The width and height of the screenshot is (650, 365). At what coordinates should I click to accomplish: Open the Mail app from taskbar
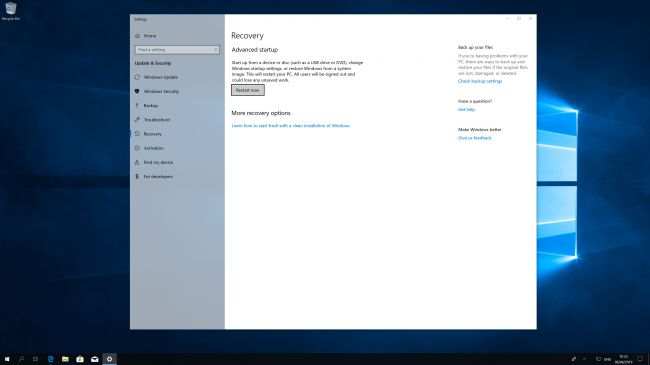coord(95,359)
